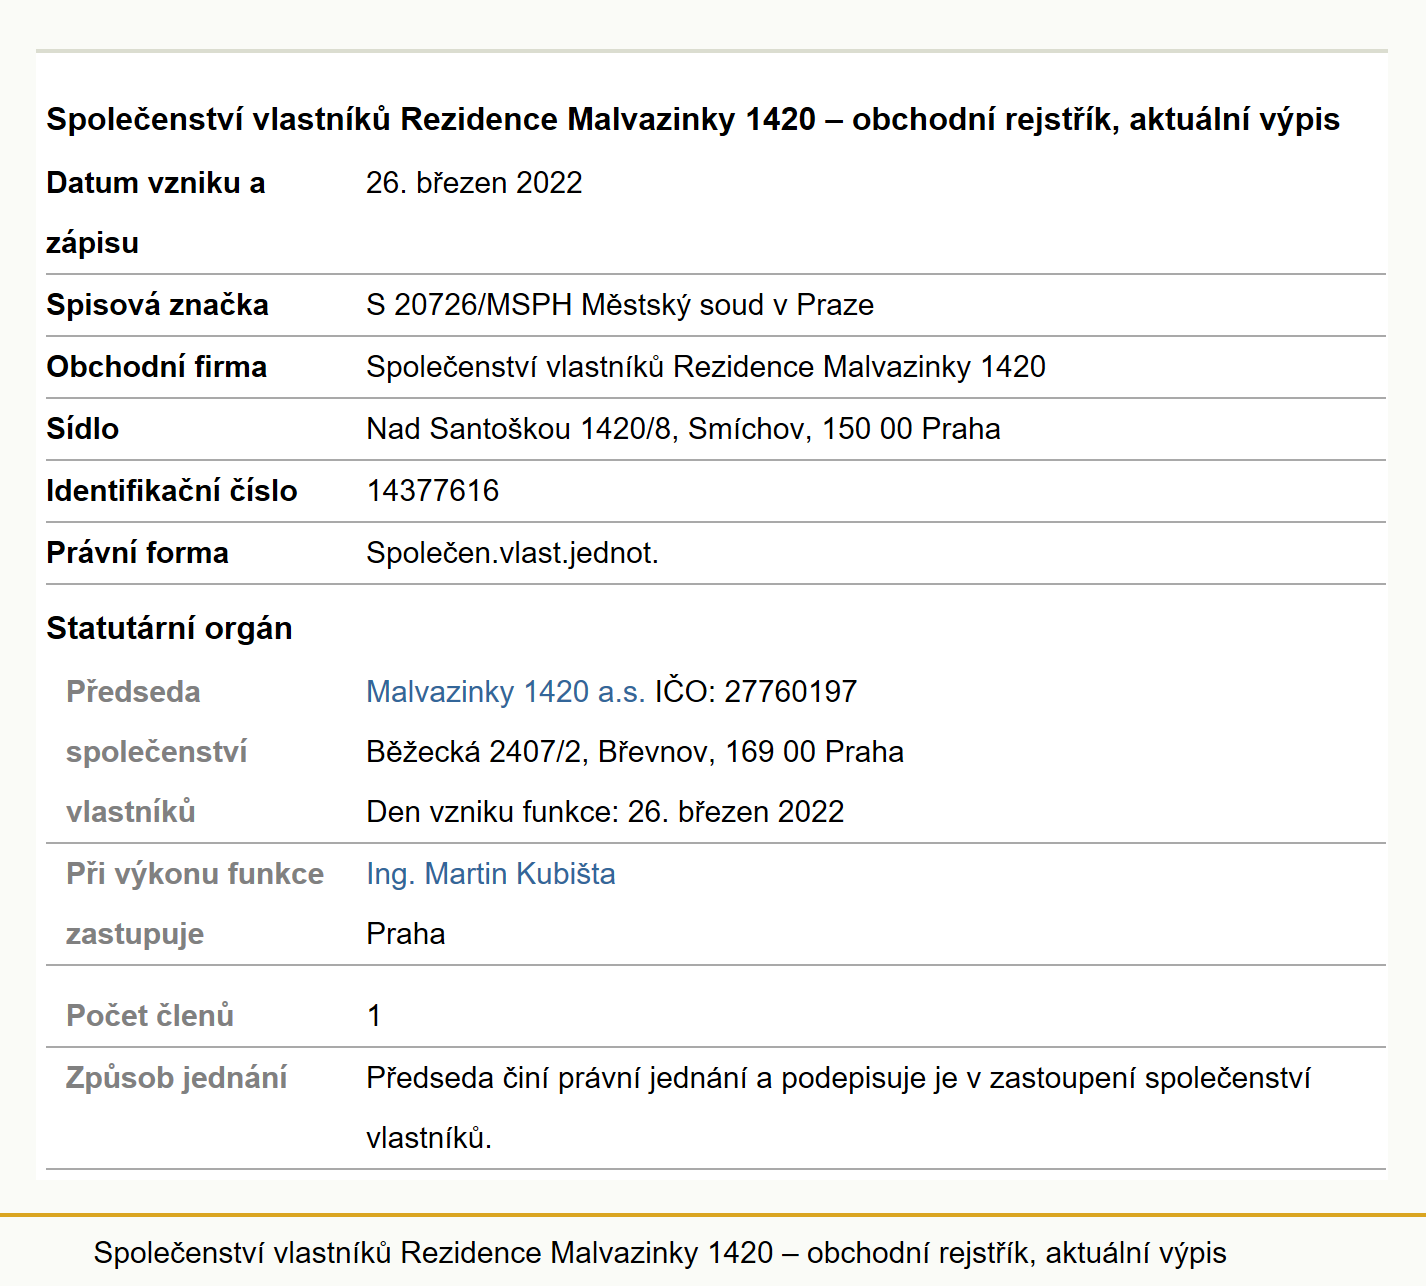Click Den vzniku funkce: 26. březen 2022
Viewport: 1426px width, 1286px height.
(x=605, y=812)
